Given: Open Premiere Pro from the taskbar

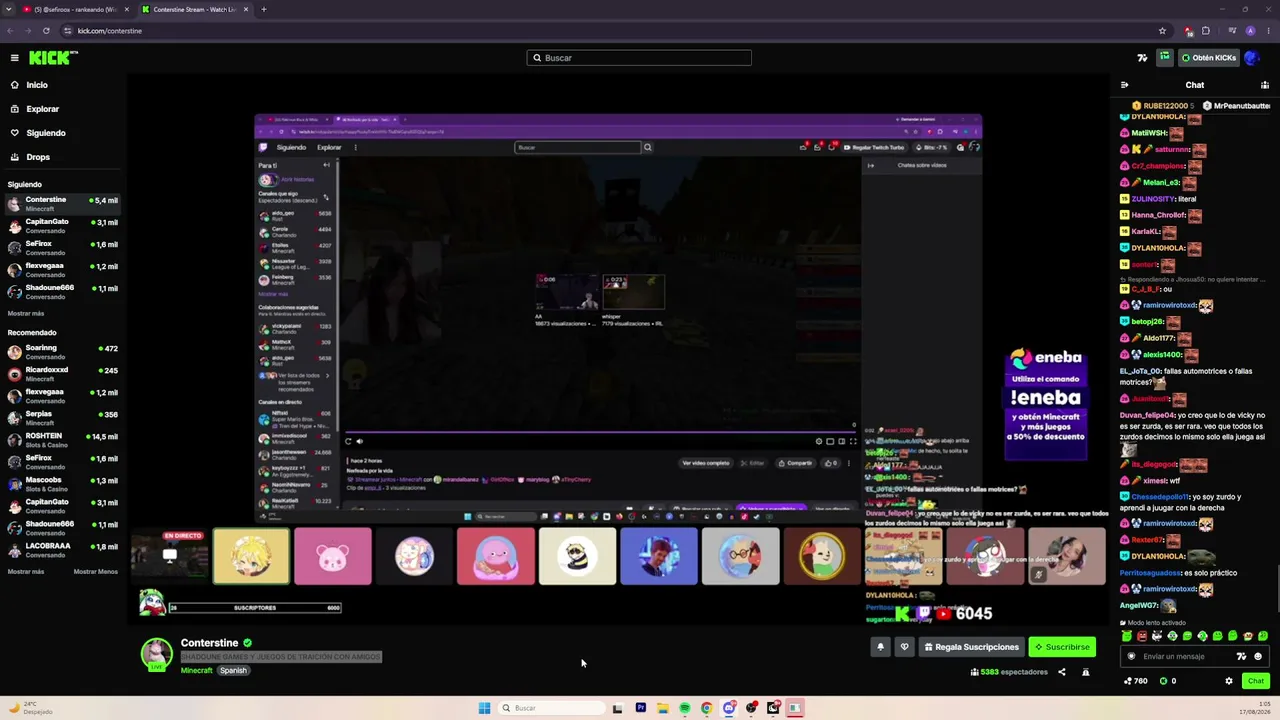Looking at the screenshot, I should click(x=640, y=708).
